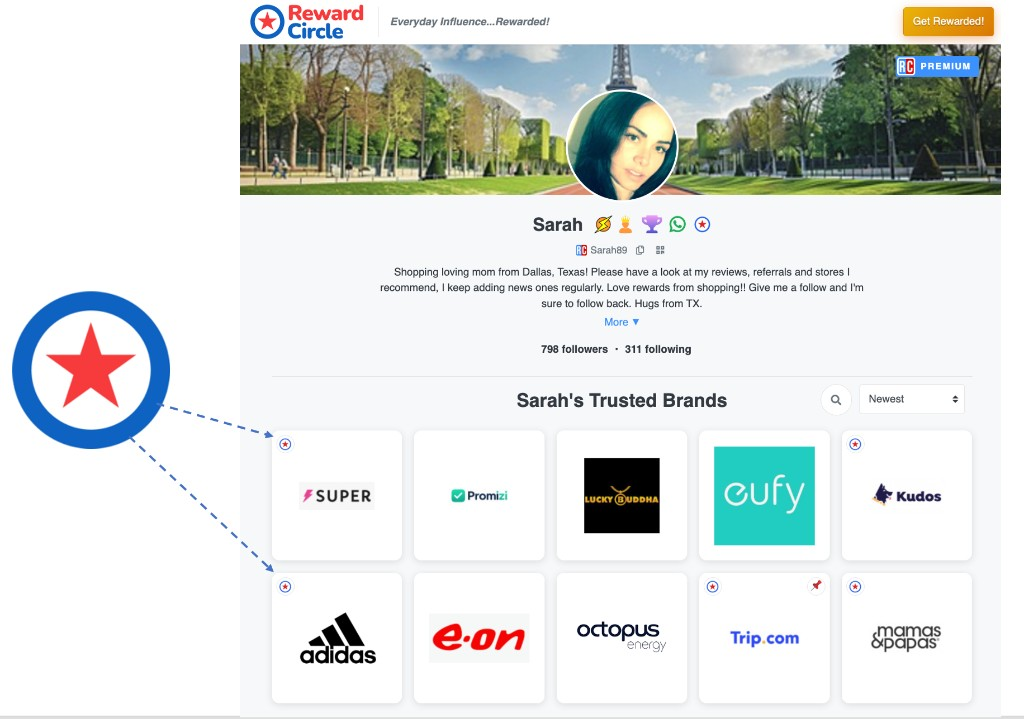View the 311 following list
Screen dimensions: 1024x719
pyautogui.click(x=658, y=349)
